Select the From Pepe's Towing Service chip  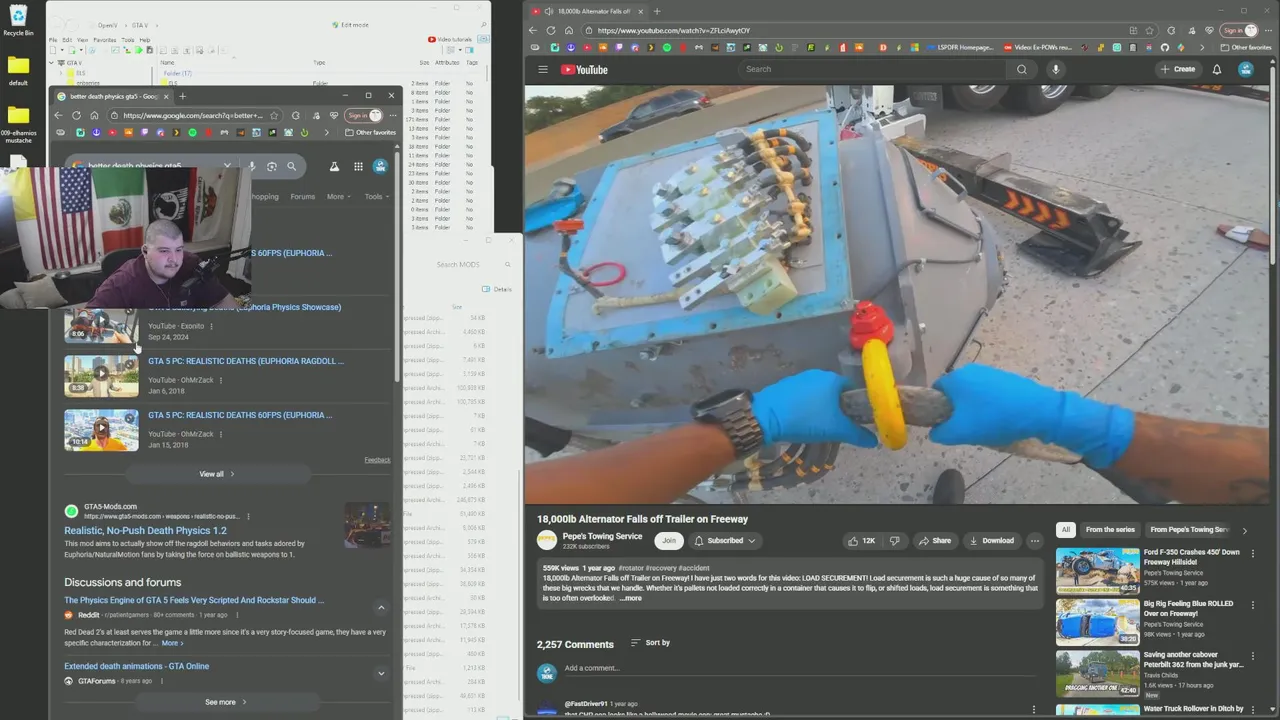[1188, 530]
